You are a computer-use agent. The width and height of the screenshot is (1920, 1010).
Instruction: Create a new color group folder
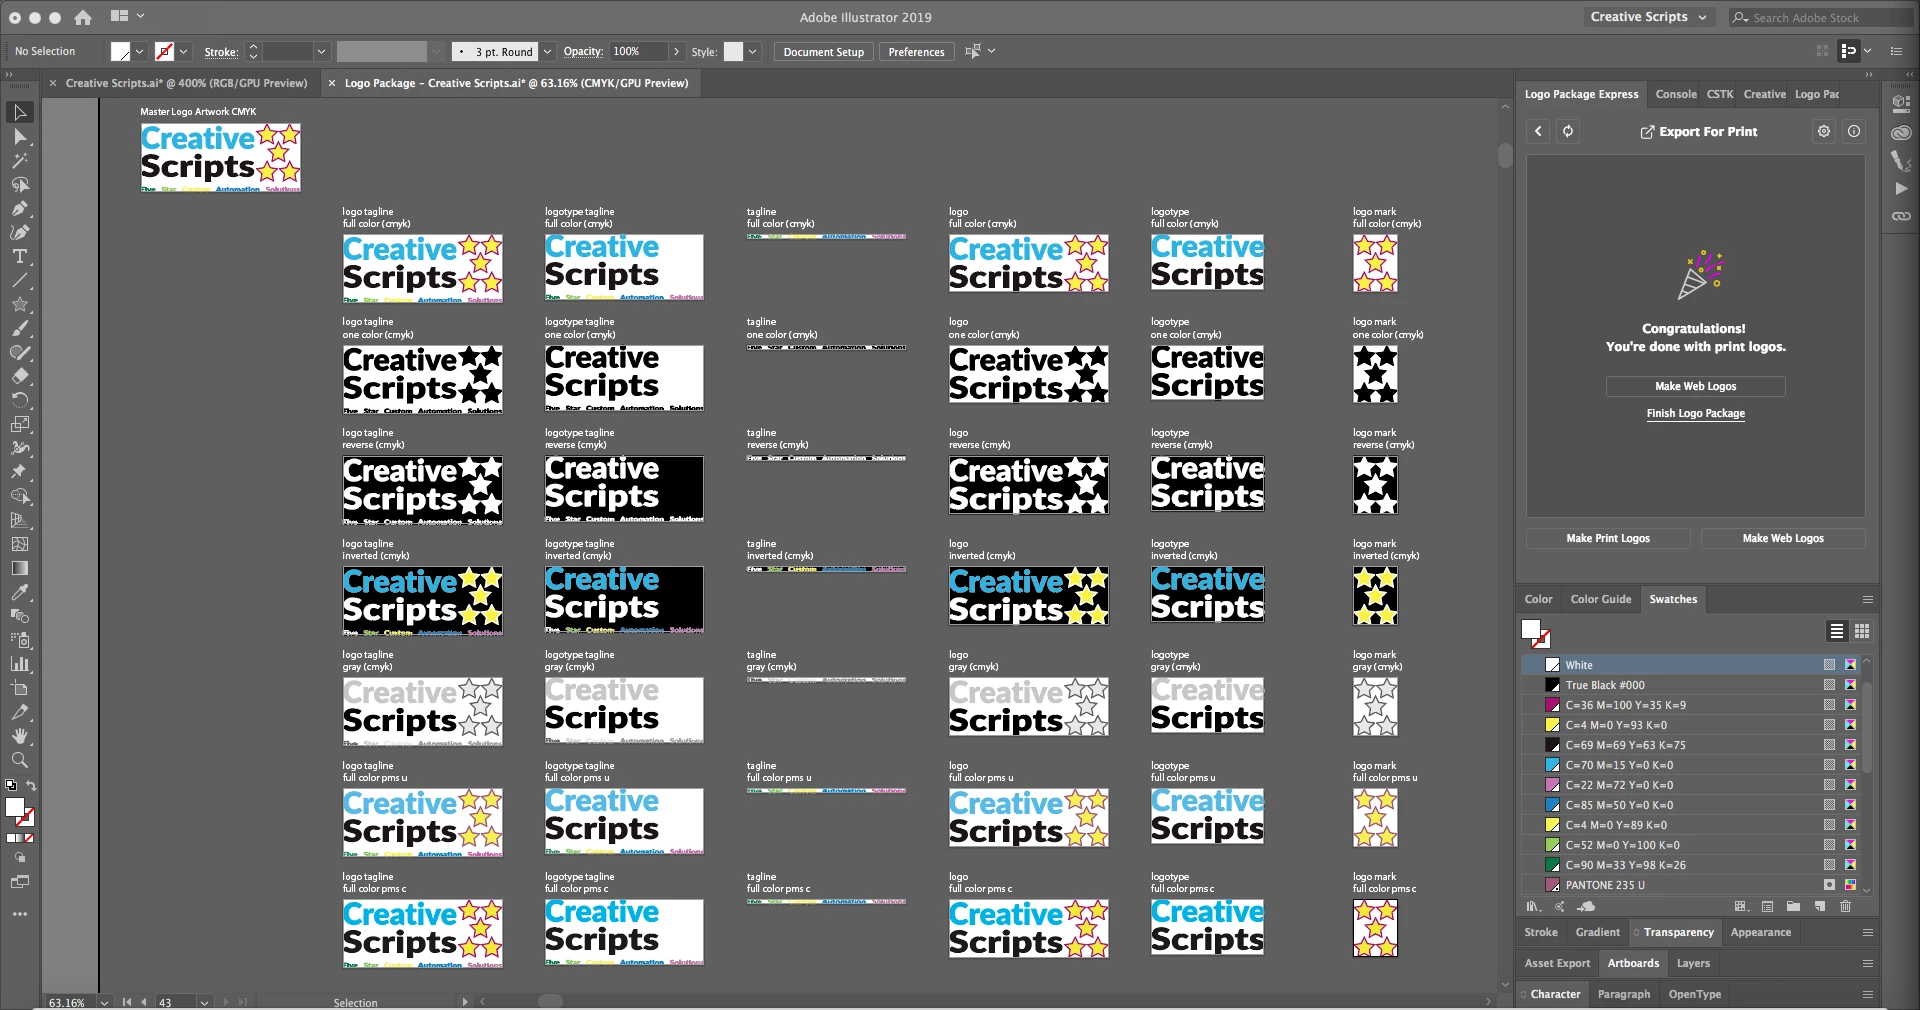click(x=1793, y=906)
